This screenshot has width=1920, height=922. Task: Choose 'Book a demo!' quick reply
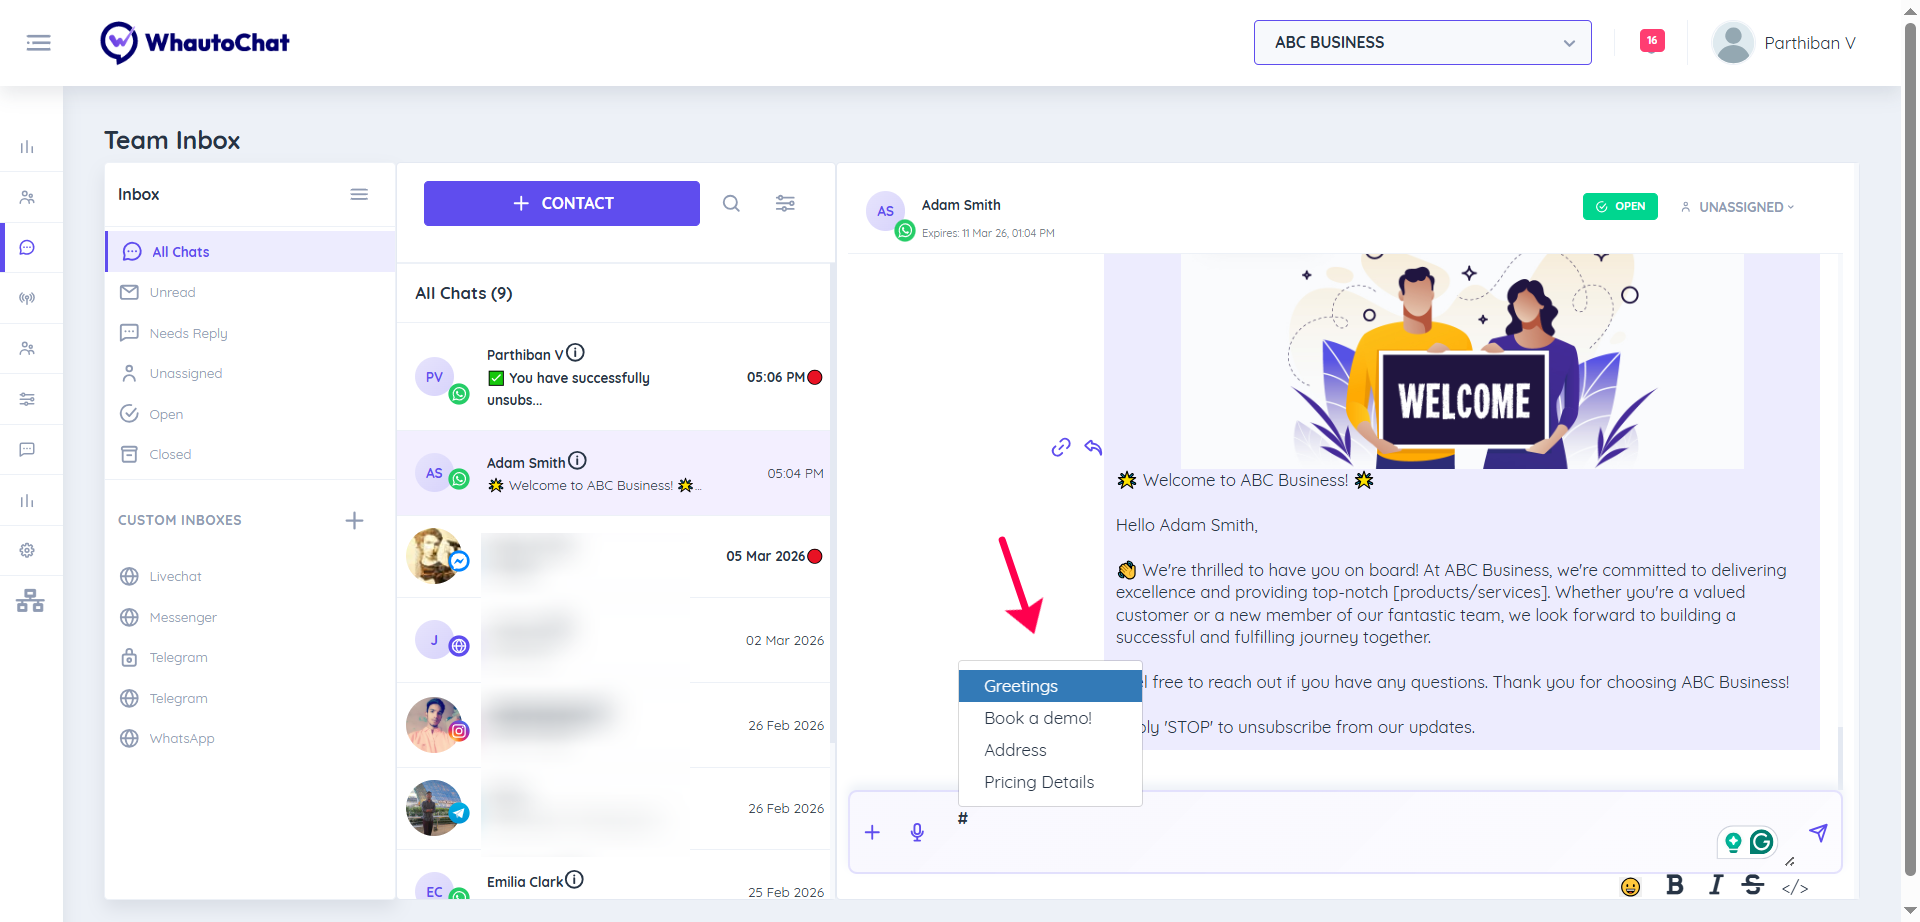(x=1038, y=718)
